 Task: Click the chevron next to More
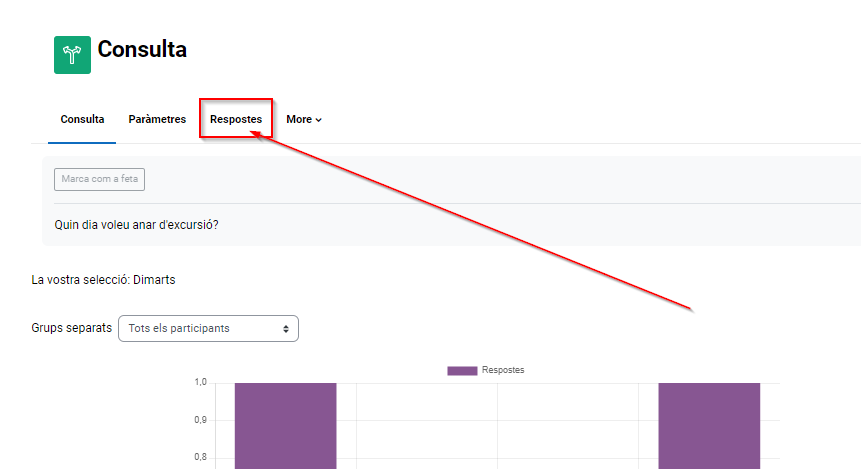319,120
